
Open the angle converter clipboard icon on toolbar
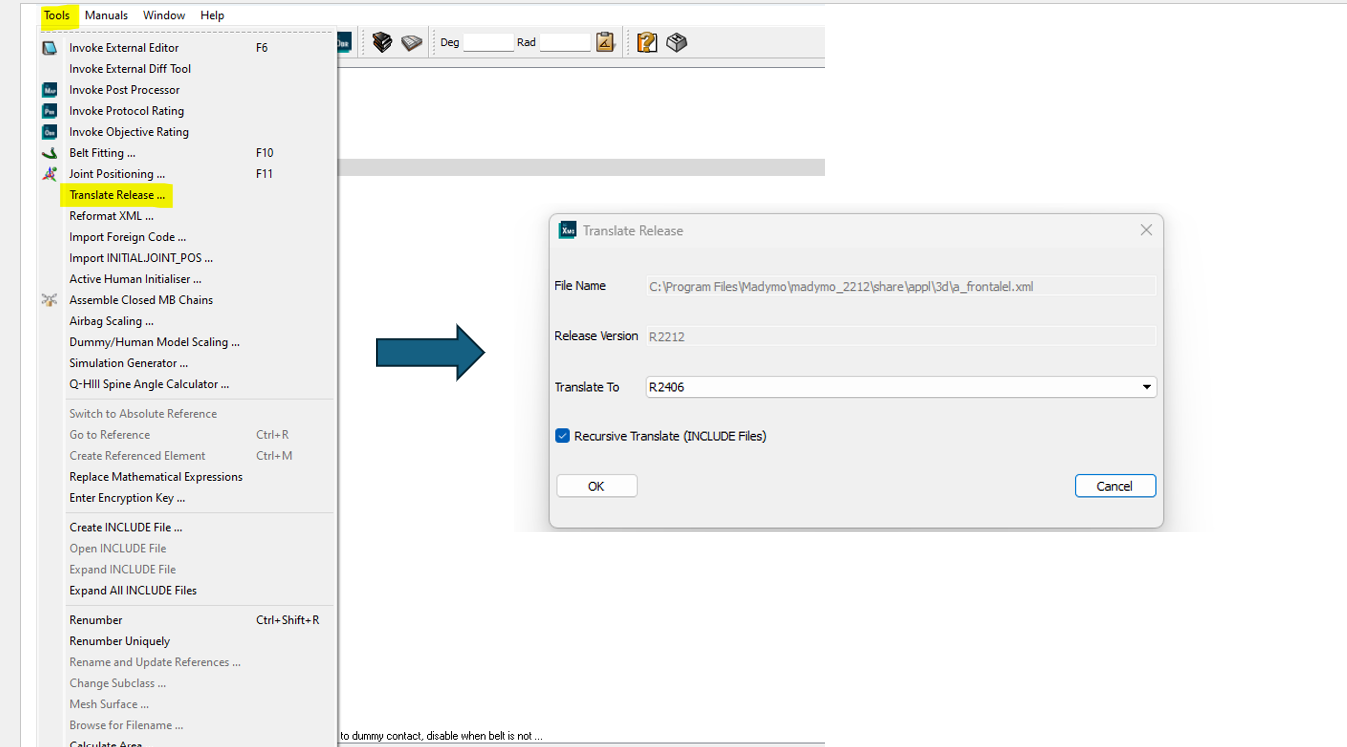[x=604, y=42]
